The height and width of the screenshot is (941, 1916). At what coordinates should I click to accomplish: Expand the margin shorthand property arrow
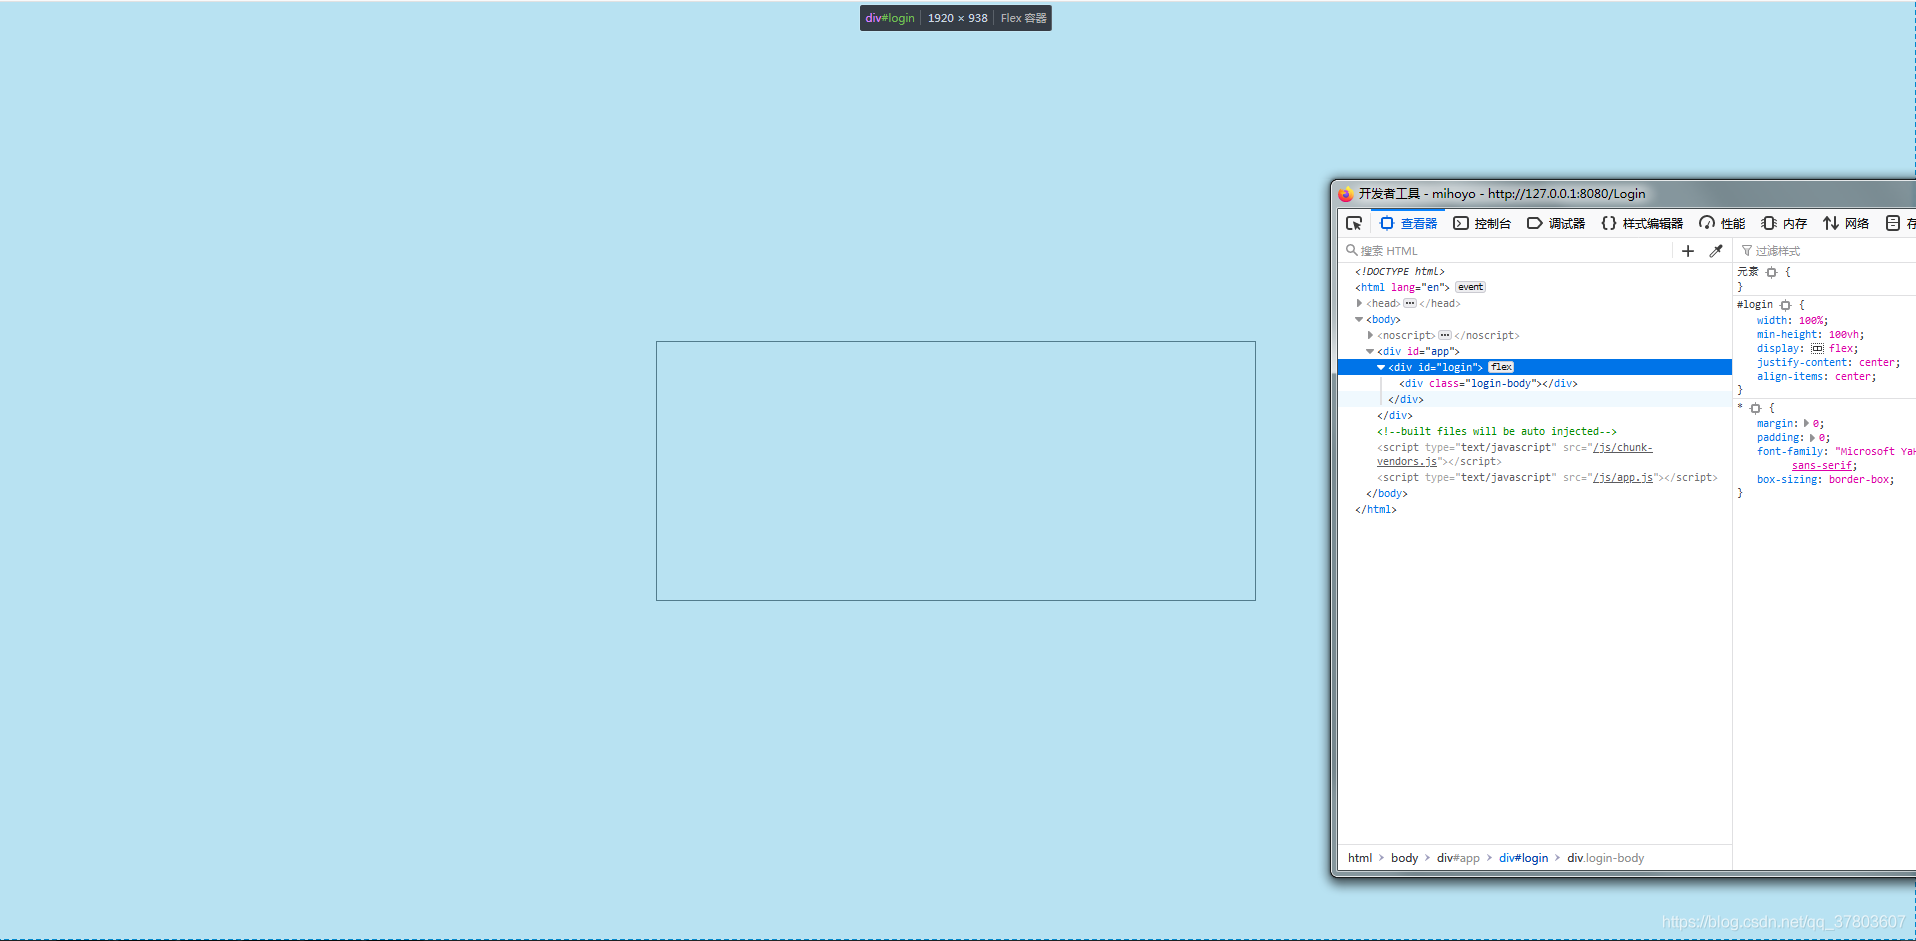click(x=1806, y=423)
